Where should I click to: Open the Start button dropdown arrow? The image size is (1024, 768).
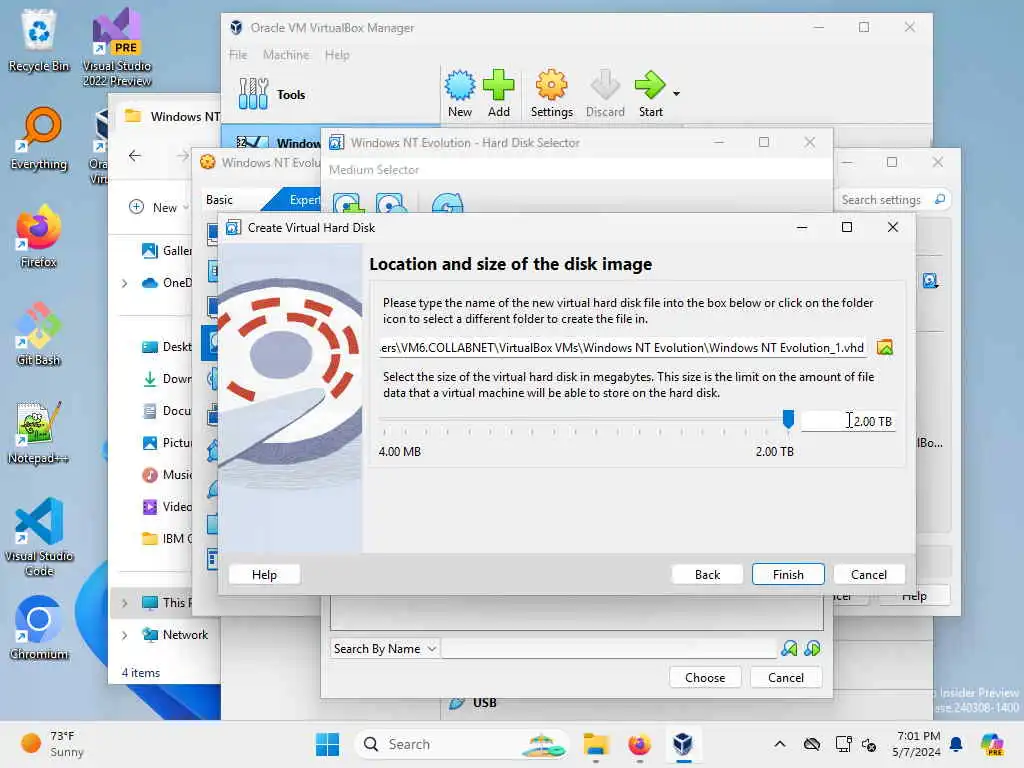(677, 93)
